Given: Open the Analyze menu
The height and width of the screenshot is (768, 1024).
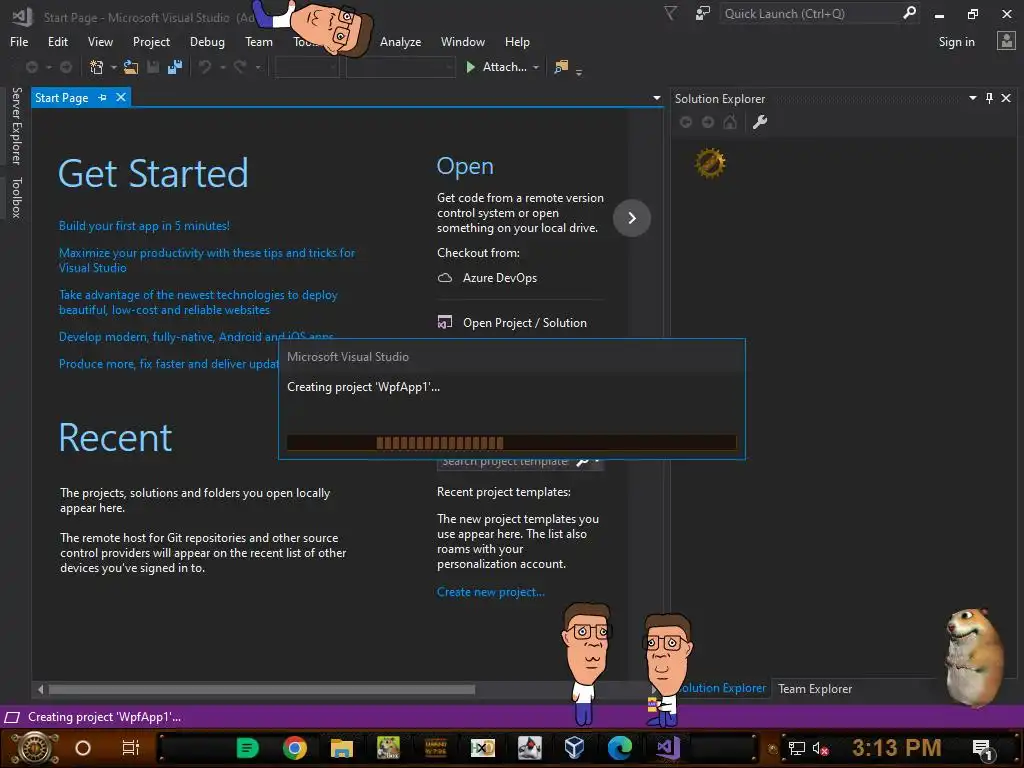Looking at the screenshot, I should click(400, 42).
